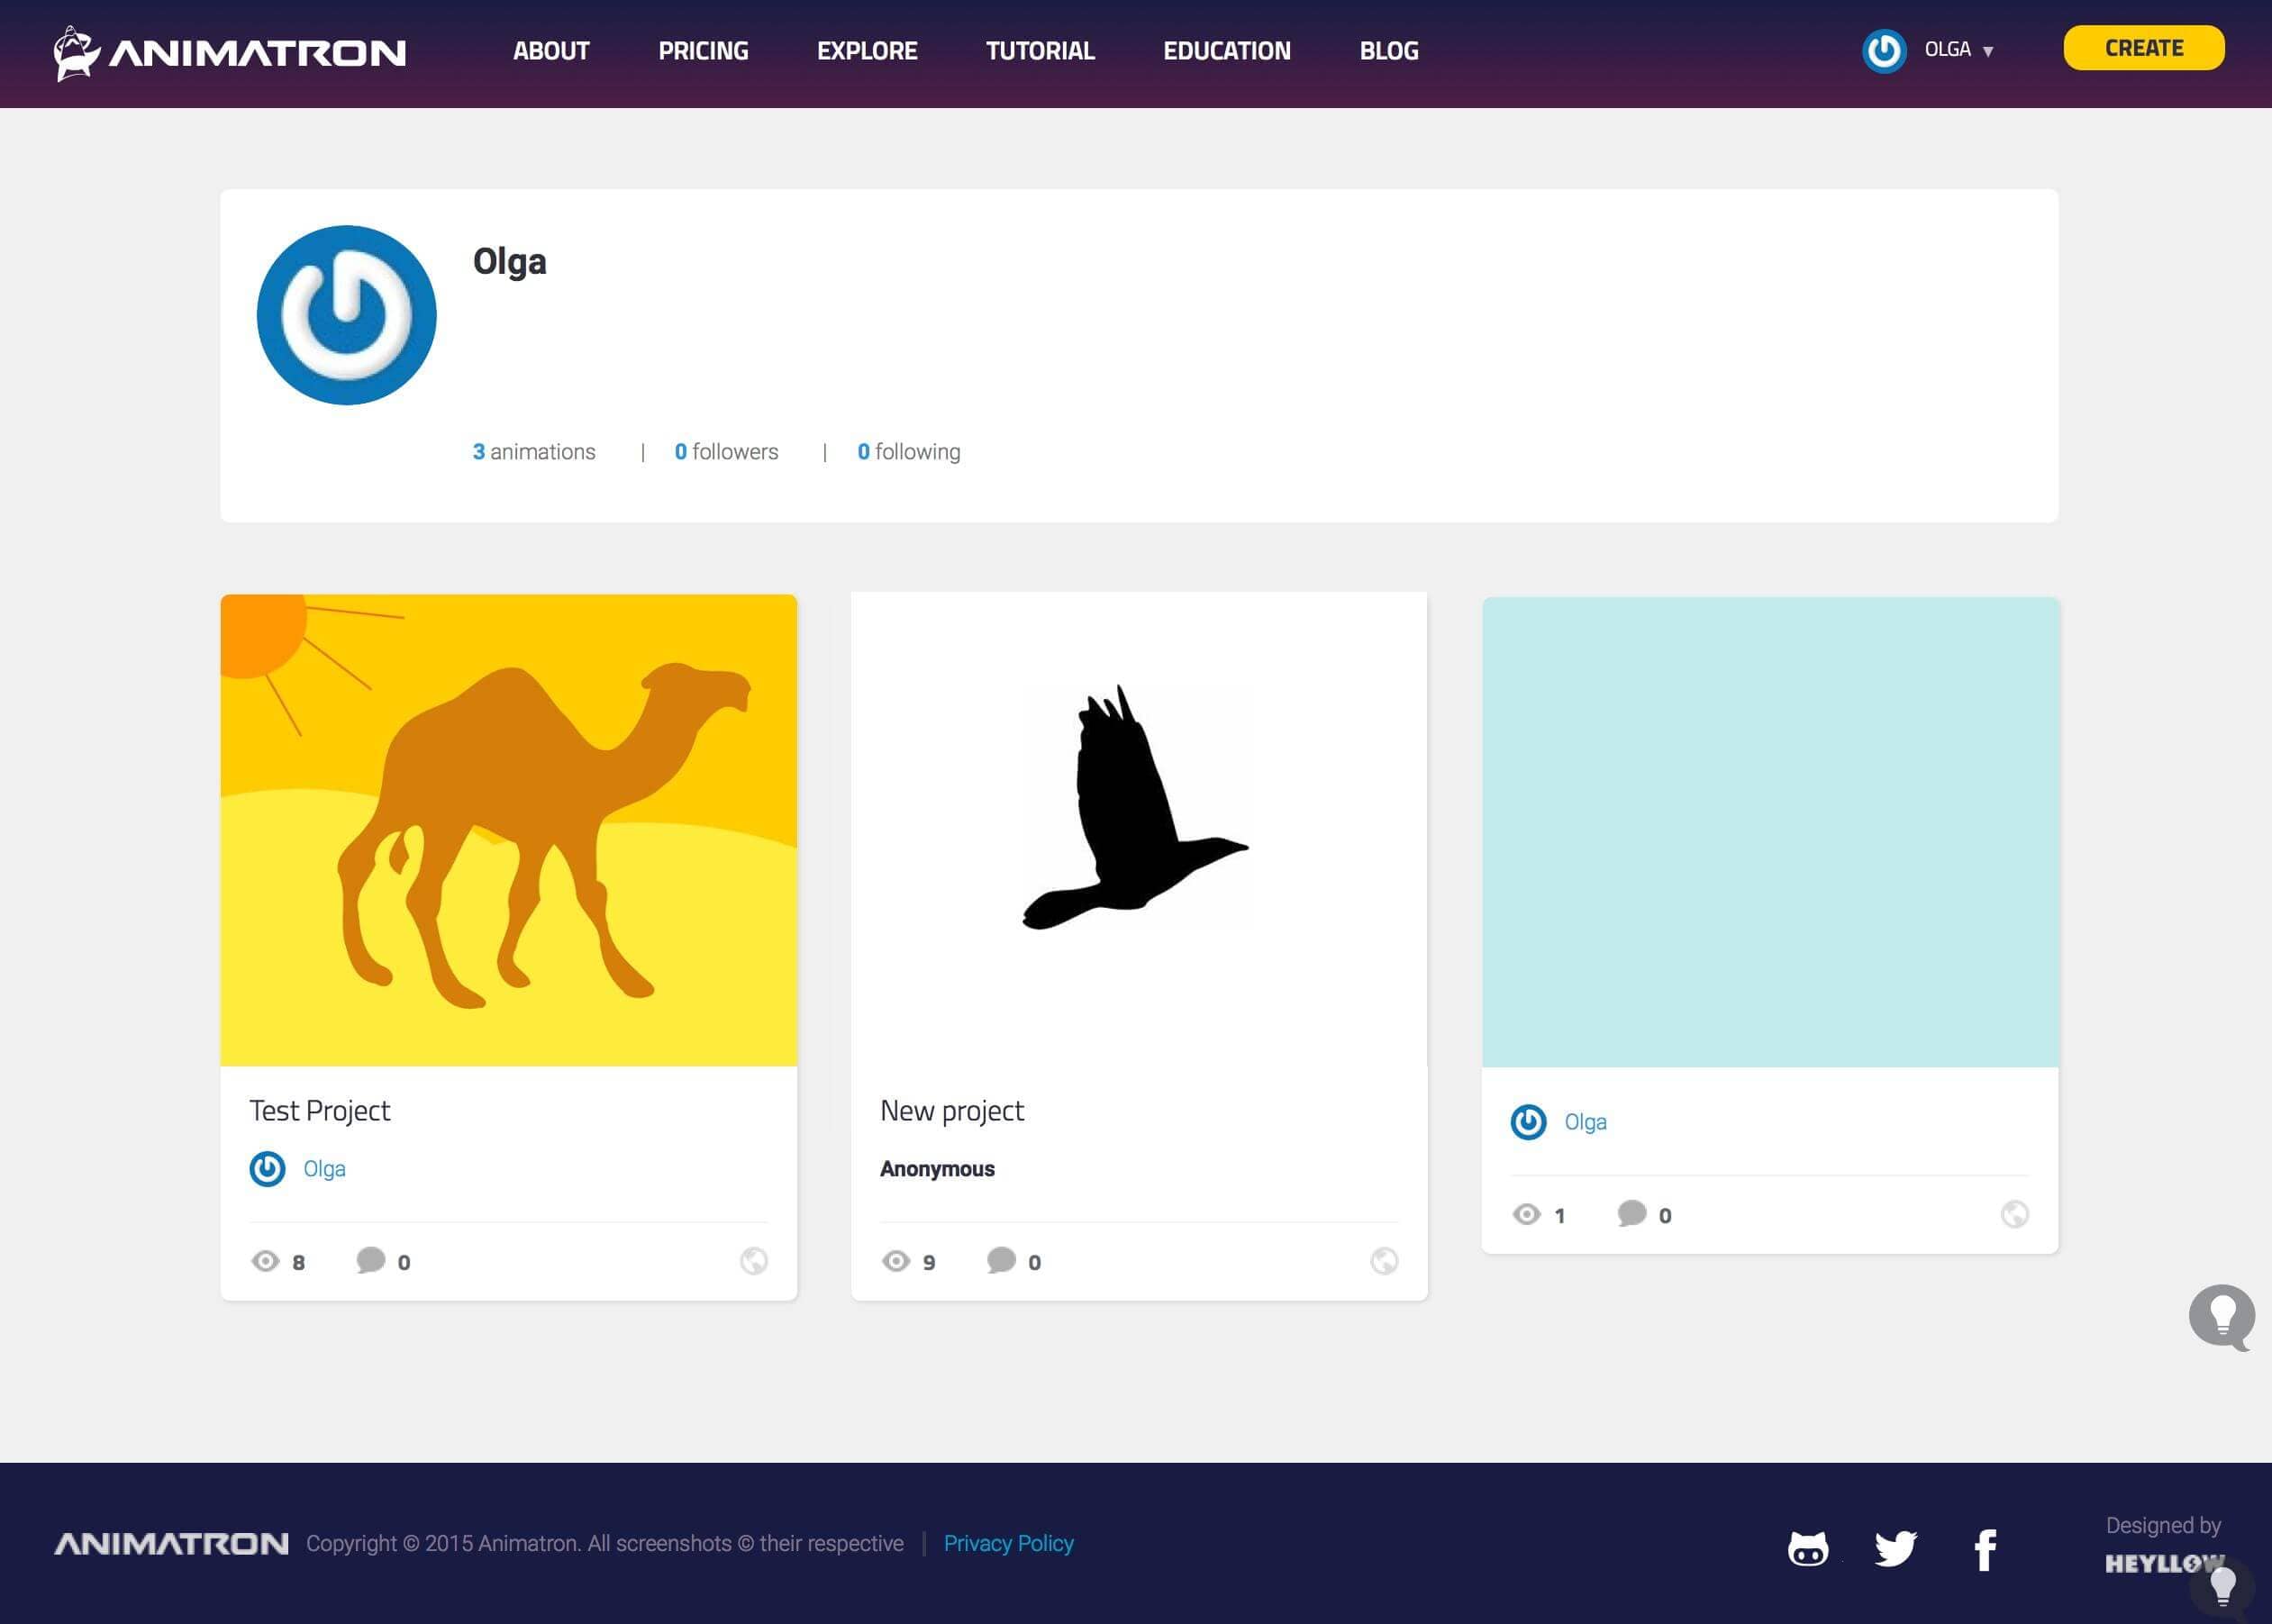Viewport: 2272px width, 1624px height.
Task: Click the lightbulb icon in footer corner
Action: point(2222,1586)
